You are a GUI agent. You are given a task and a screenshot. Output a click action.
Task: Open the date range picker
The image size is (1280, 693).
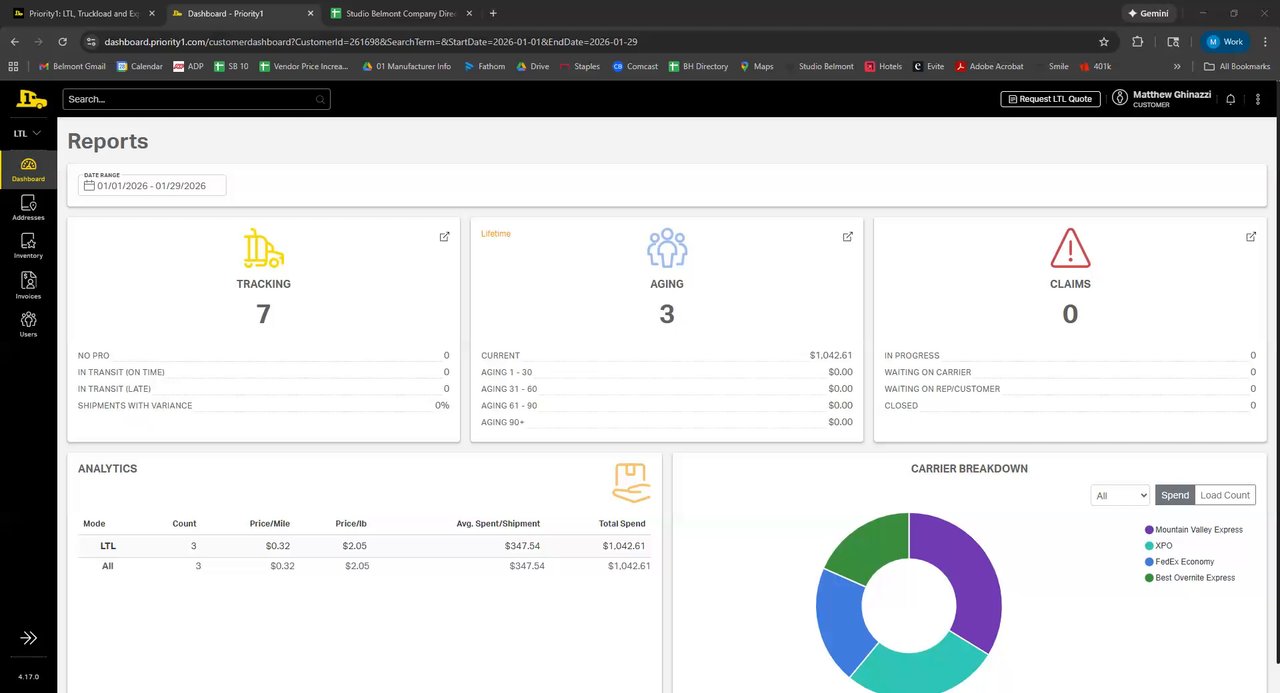coord(152,185)
